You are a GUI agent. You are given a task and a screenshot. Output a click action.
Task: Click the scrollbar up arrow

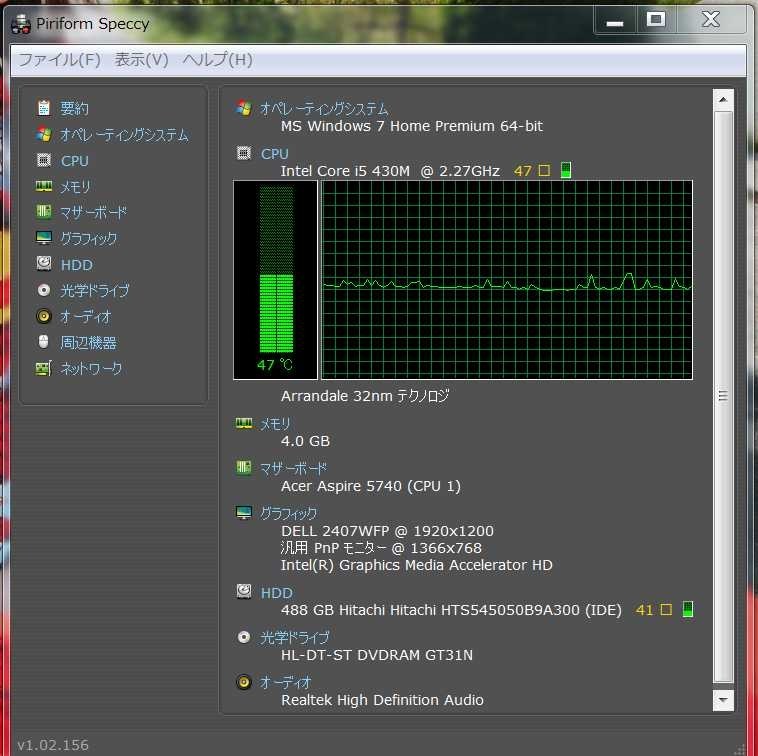point(723,100)
